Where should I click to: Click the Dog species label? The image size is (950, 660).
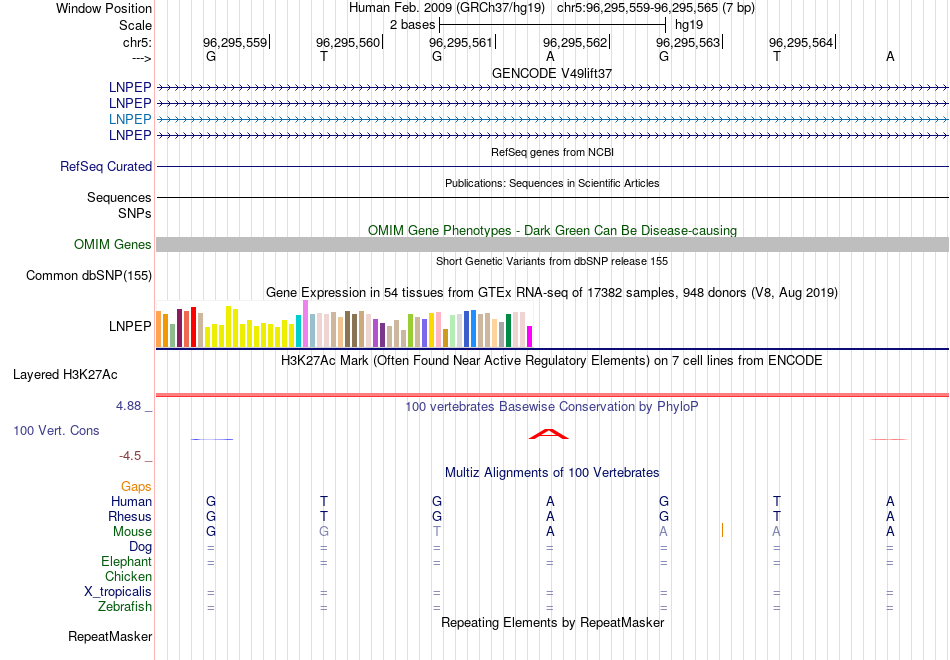pos(140,547)
